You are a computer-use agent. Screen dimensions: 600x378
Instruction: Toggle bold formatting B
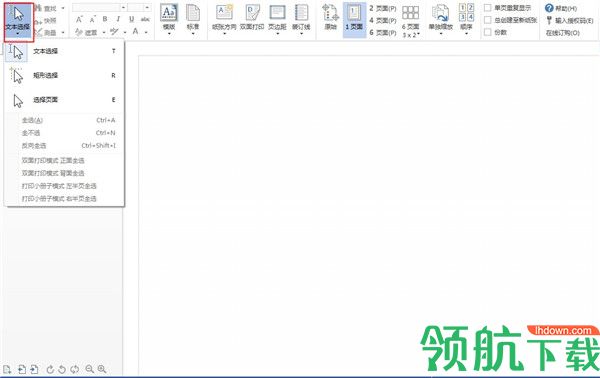point(105,19)
